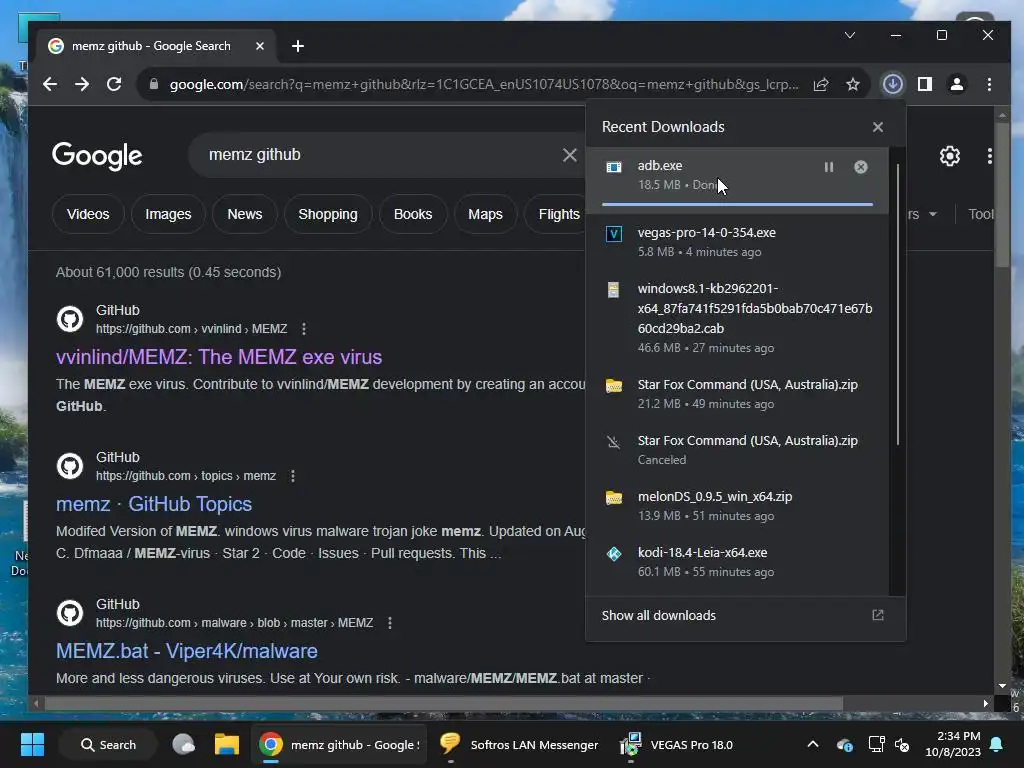Click the taskbar Search box

pyautogui.click(x=108, y=744)
